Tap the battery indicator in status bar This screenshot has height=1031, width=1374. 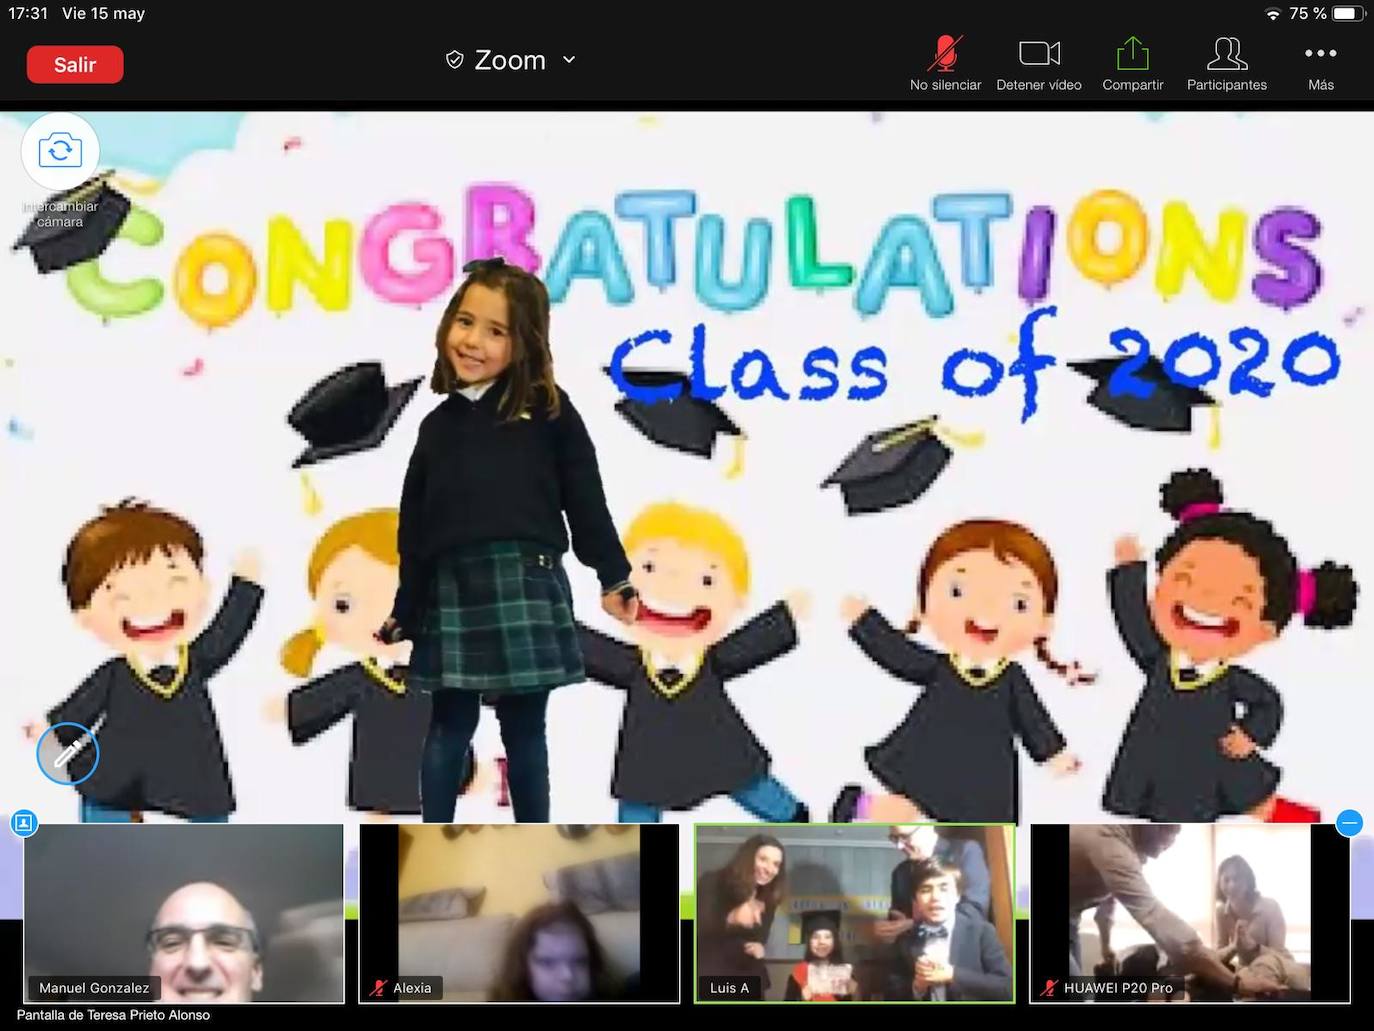(x=1347, y=13)
